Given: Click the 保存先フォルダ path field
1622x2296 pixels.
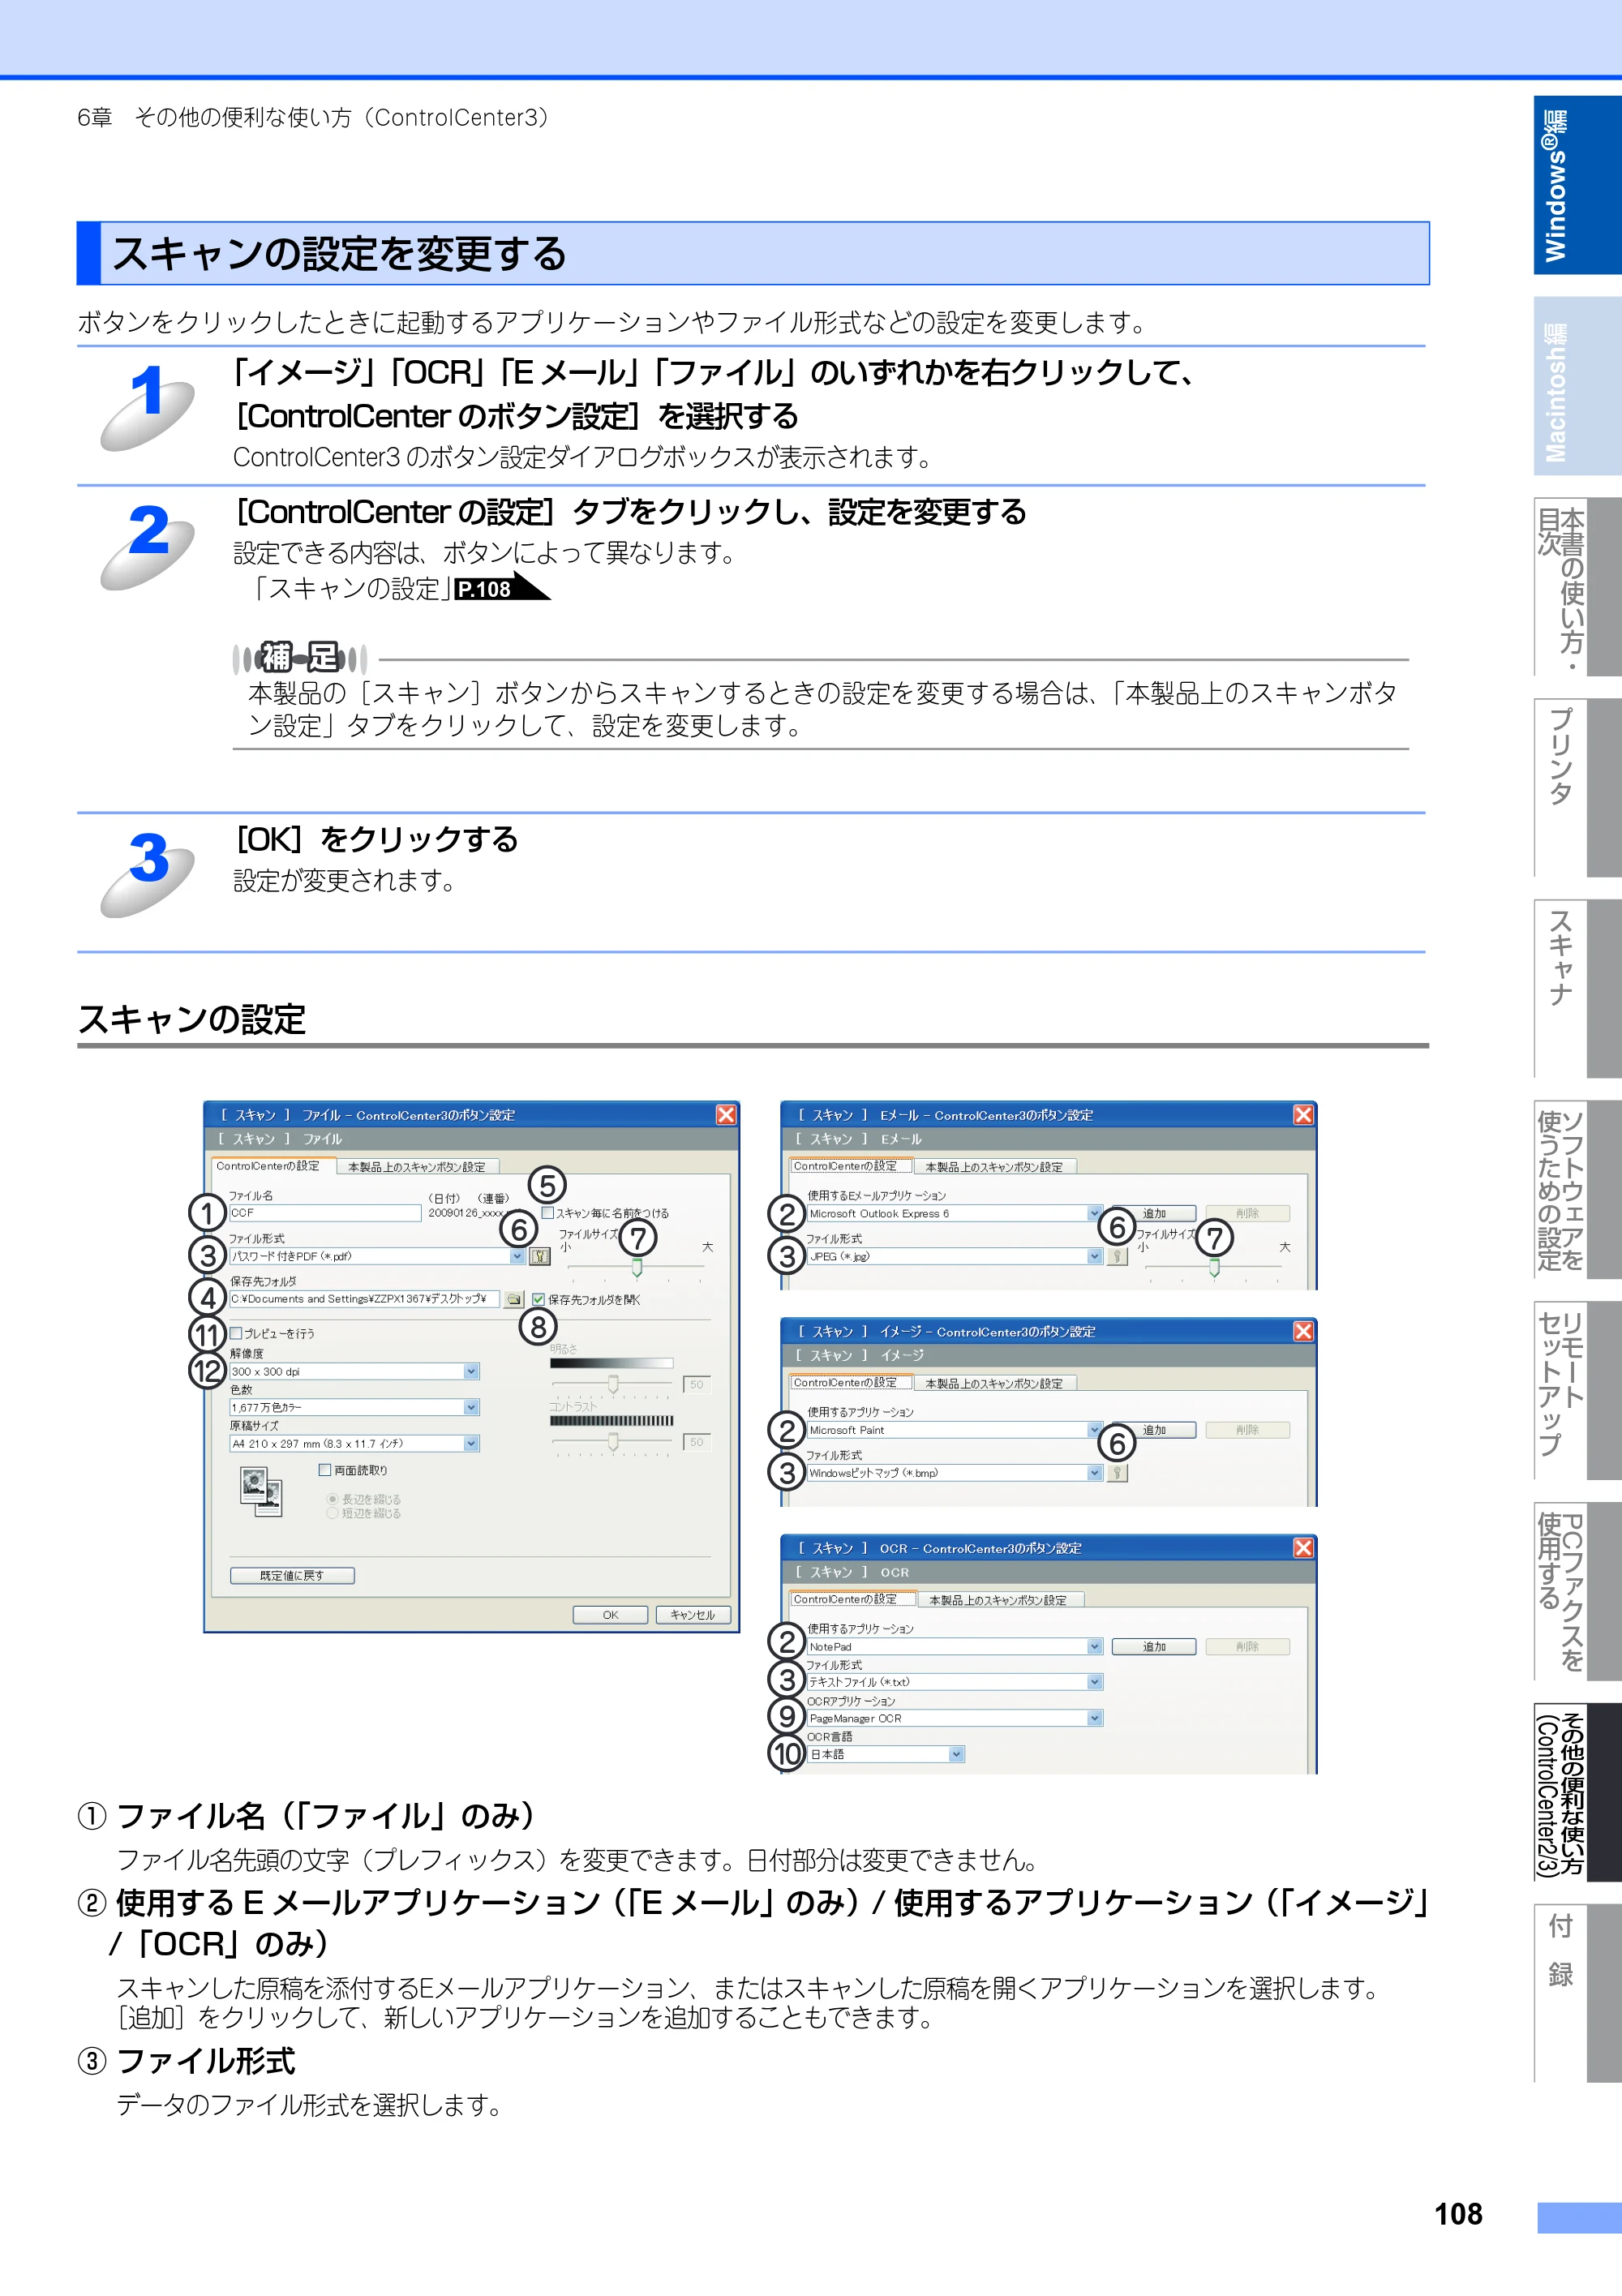Looking at the screenshot, I should tap(364, 1299).
